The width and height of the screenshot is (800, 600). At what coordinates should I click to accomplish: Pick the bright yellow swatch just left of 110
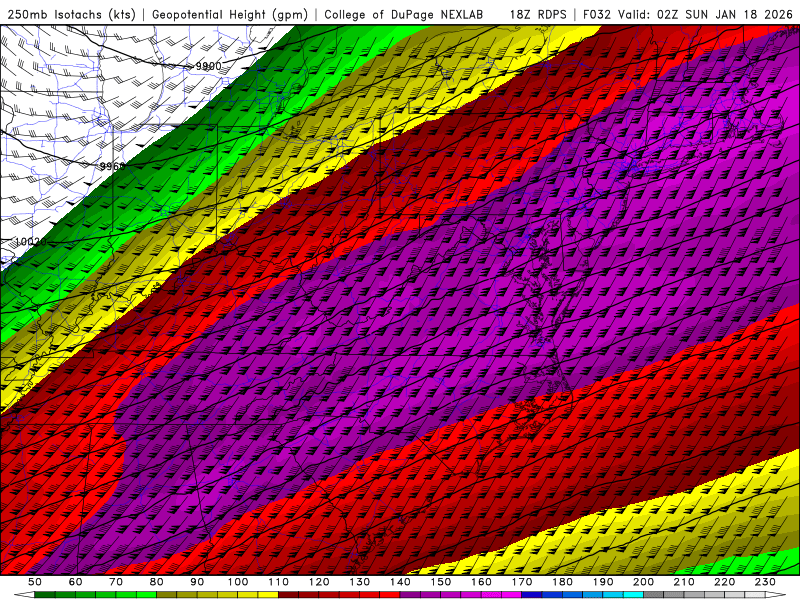click(268, 594)
